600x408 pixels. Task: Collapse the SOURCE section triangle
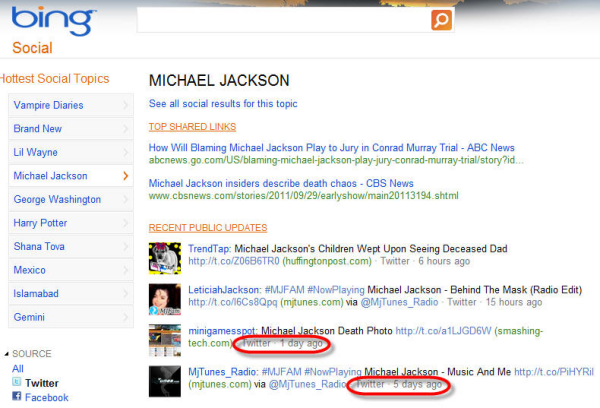coord(7,354)
